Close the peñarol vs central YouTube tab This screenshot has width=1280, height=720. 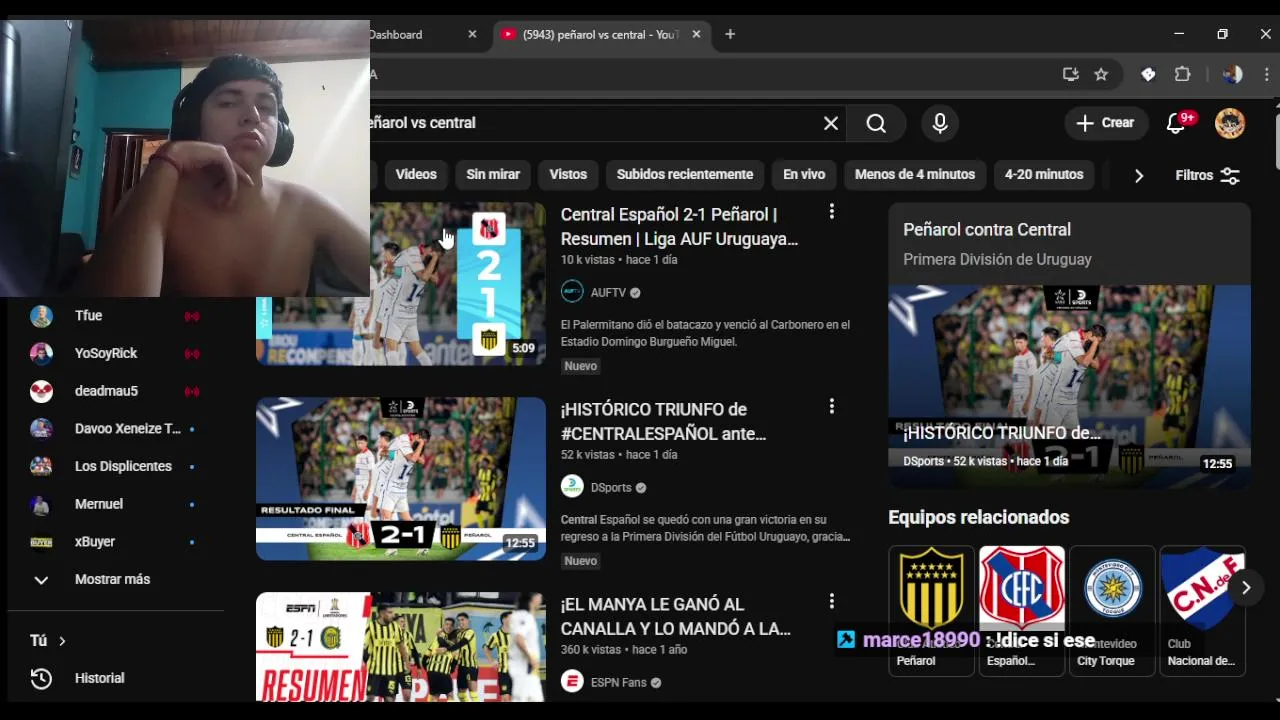[696, 34]
